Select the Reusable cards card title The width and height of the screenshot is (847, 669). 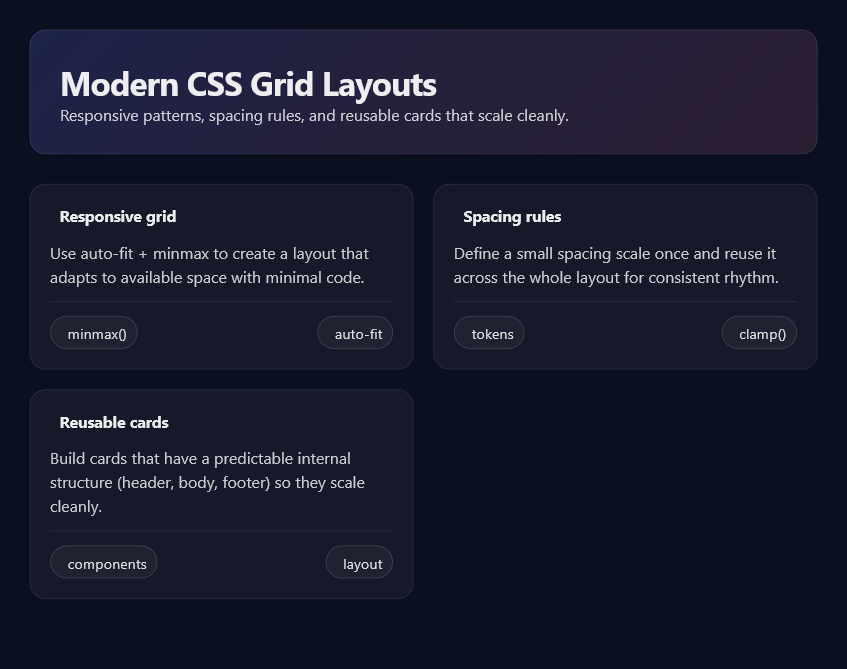114,423
